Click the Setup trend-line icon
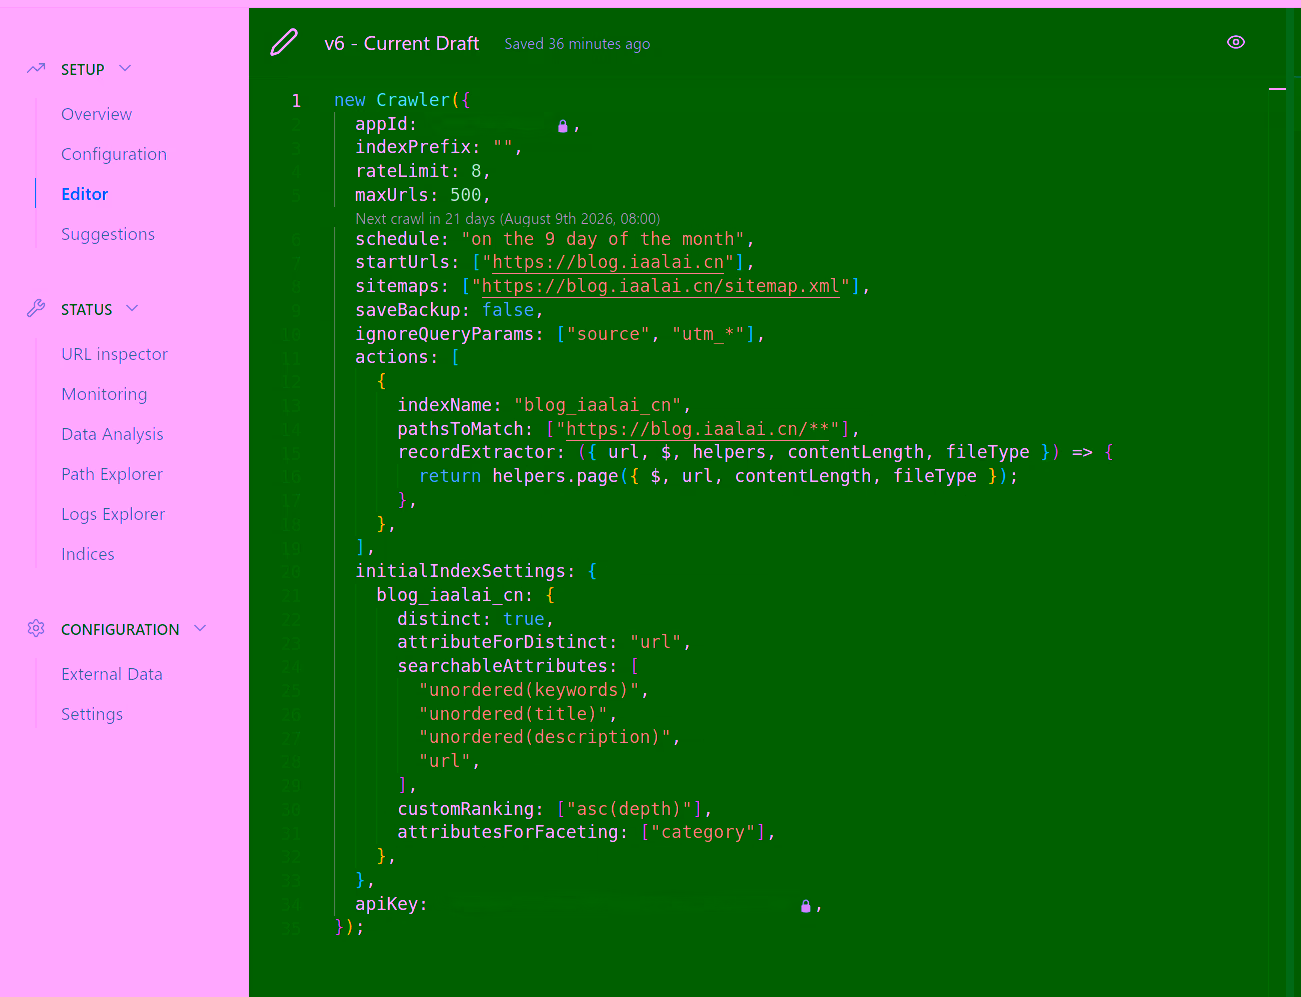 click(x=36, y=69)
